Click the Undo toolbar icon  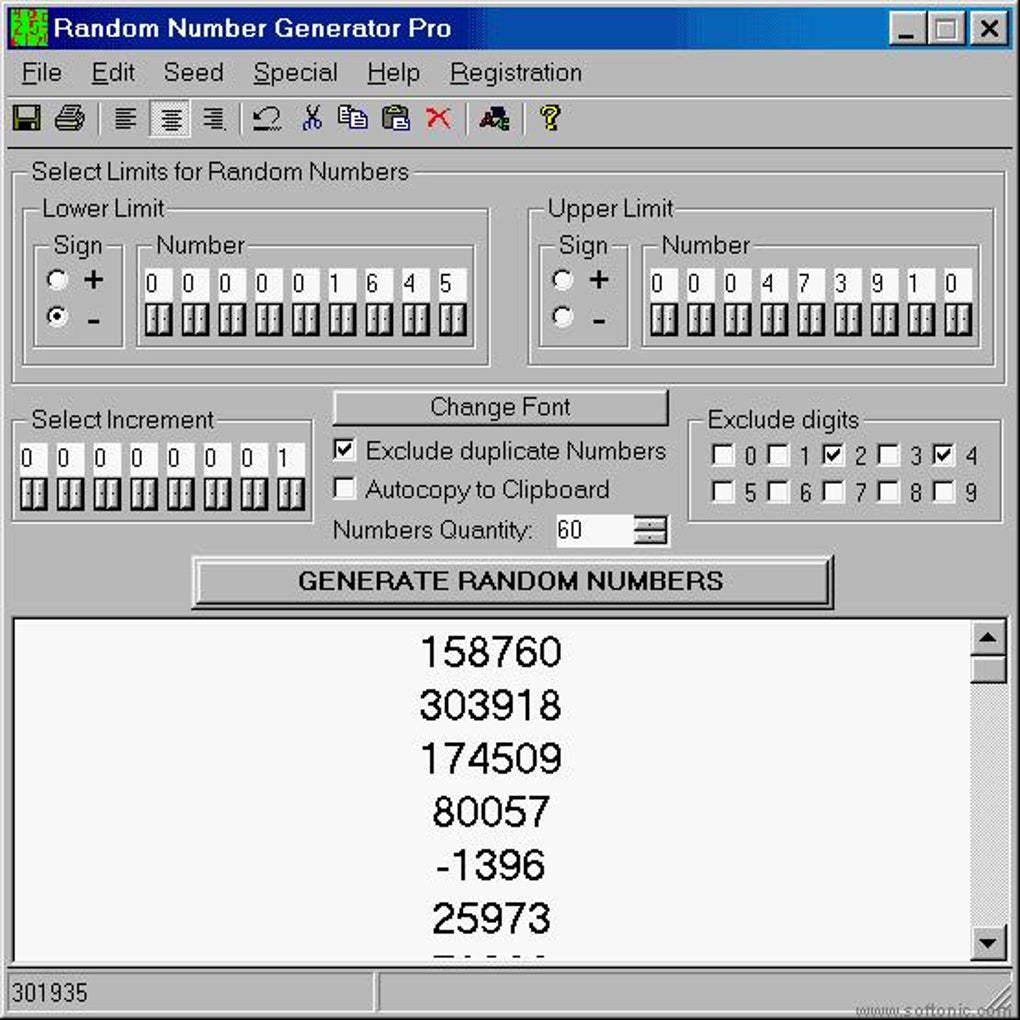click(266, 118)
